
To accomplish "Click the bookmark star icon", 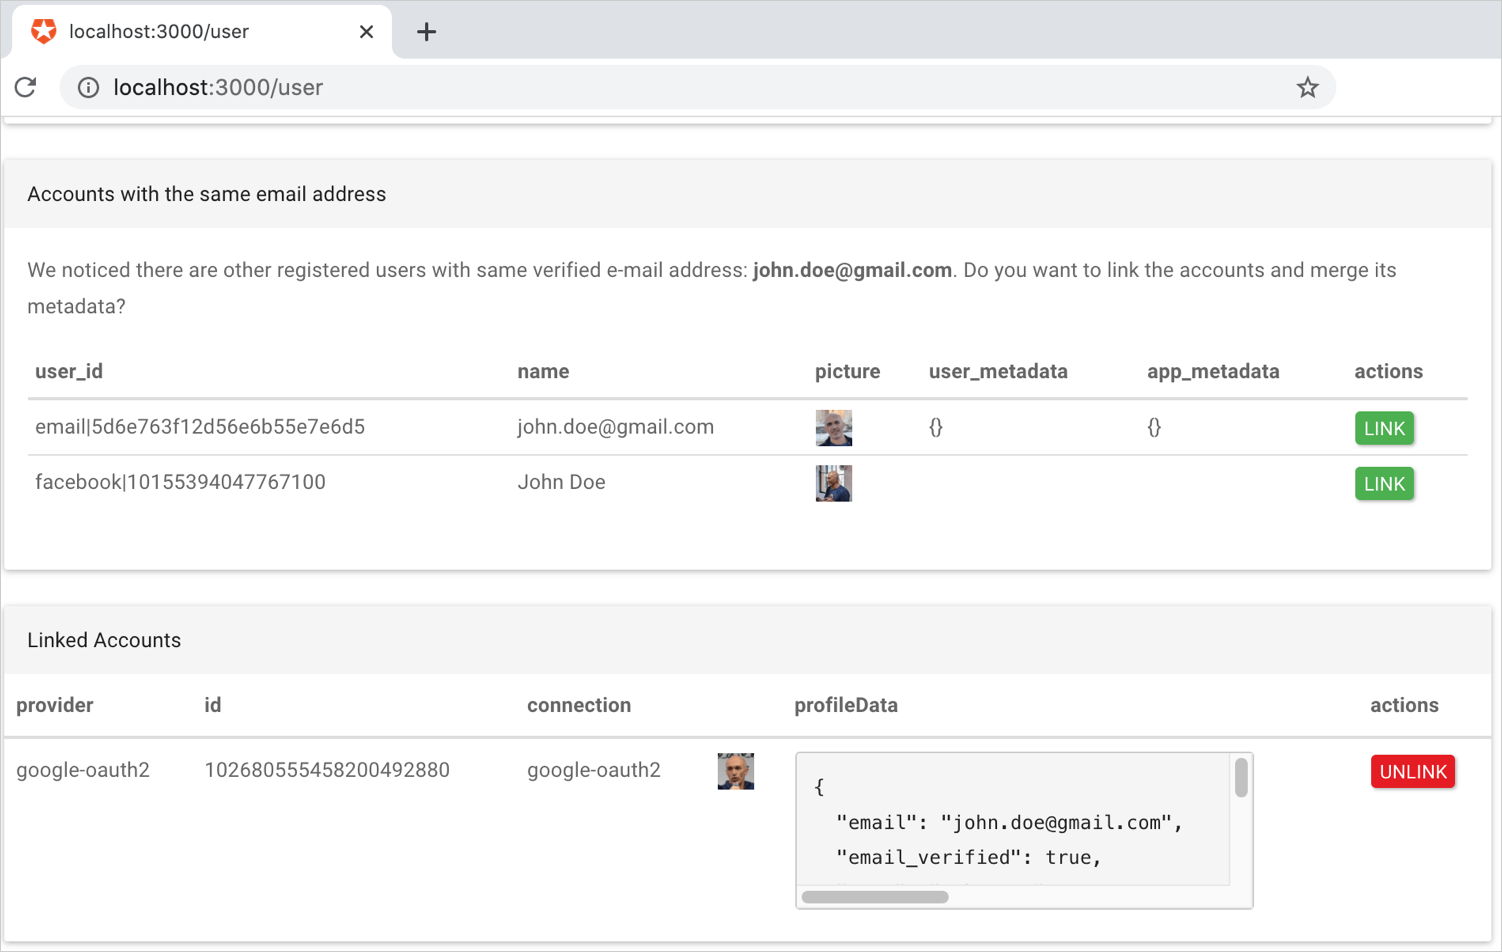I will (x=1308, y=87).
